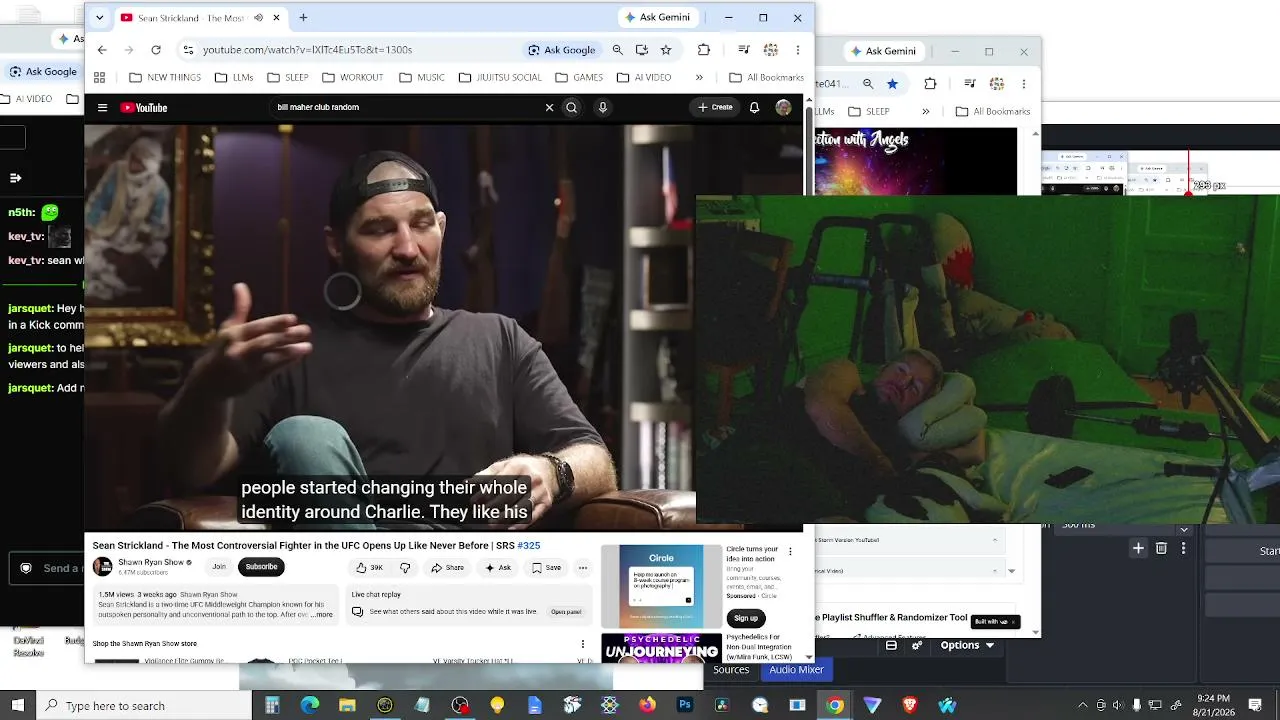Open the All Bookmarks folder in front window
This screenshot has width=1280, height=720.
(x=767, y=78)
